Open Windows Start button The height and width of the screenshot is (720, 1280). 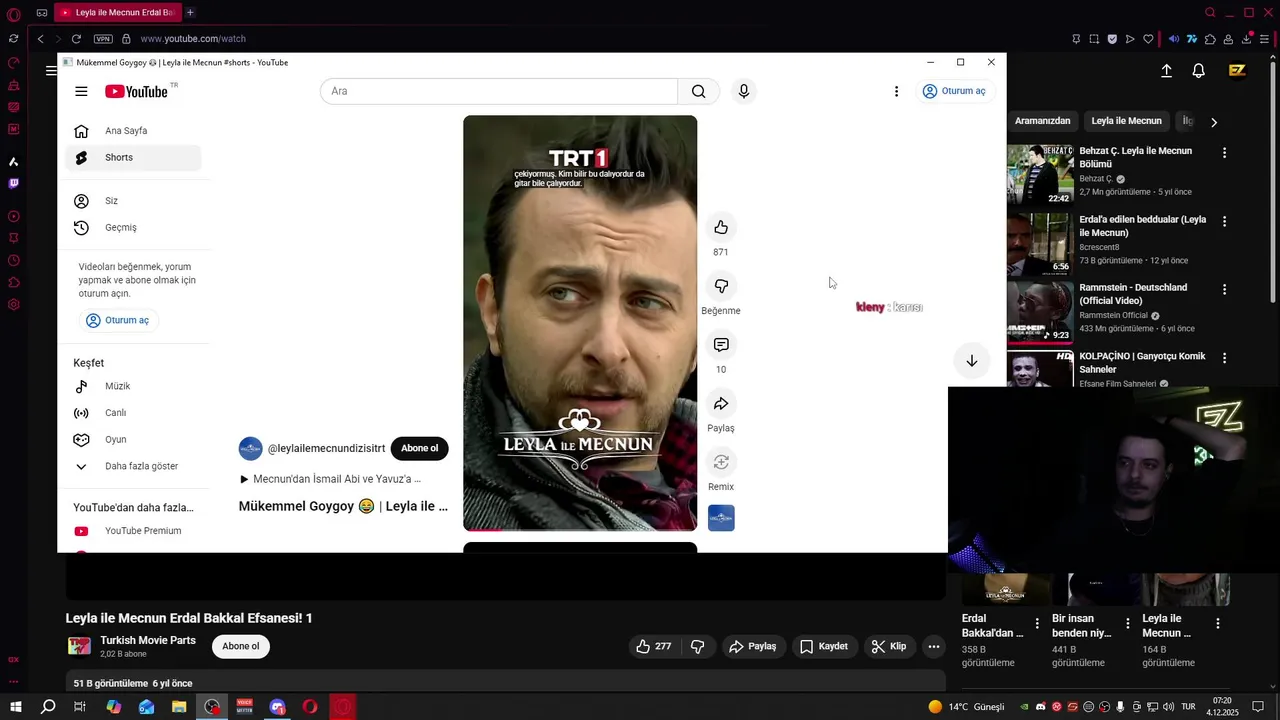click(16, 707)
